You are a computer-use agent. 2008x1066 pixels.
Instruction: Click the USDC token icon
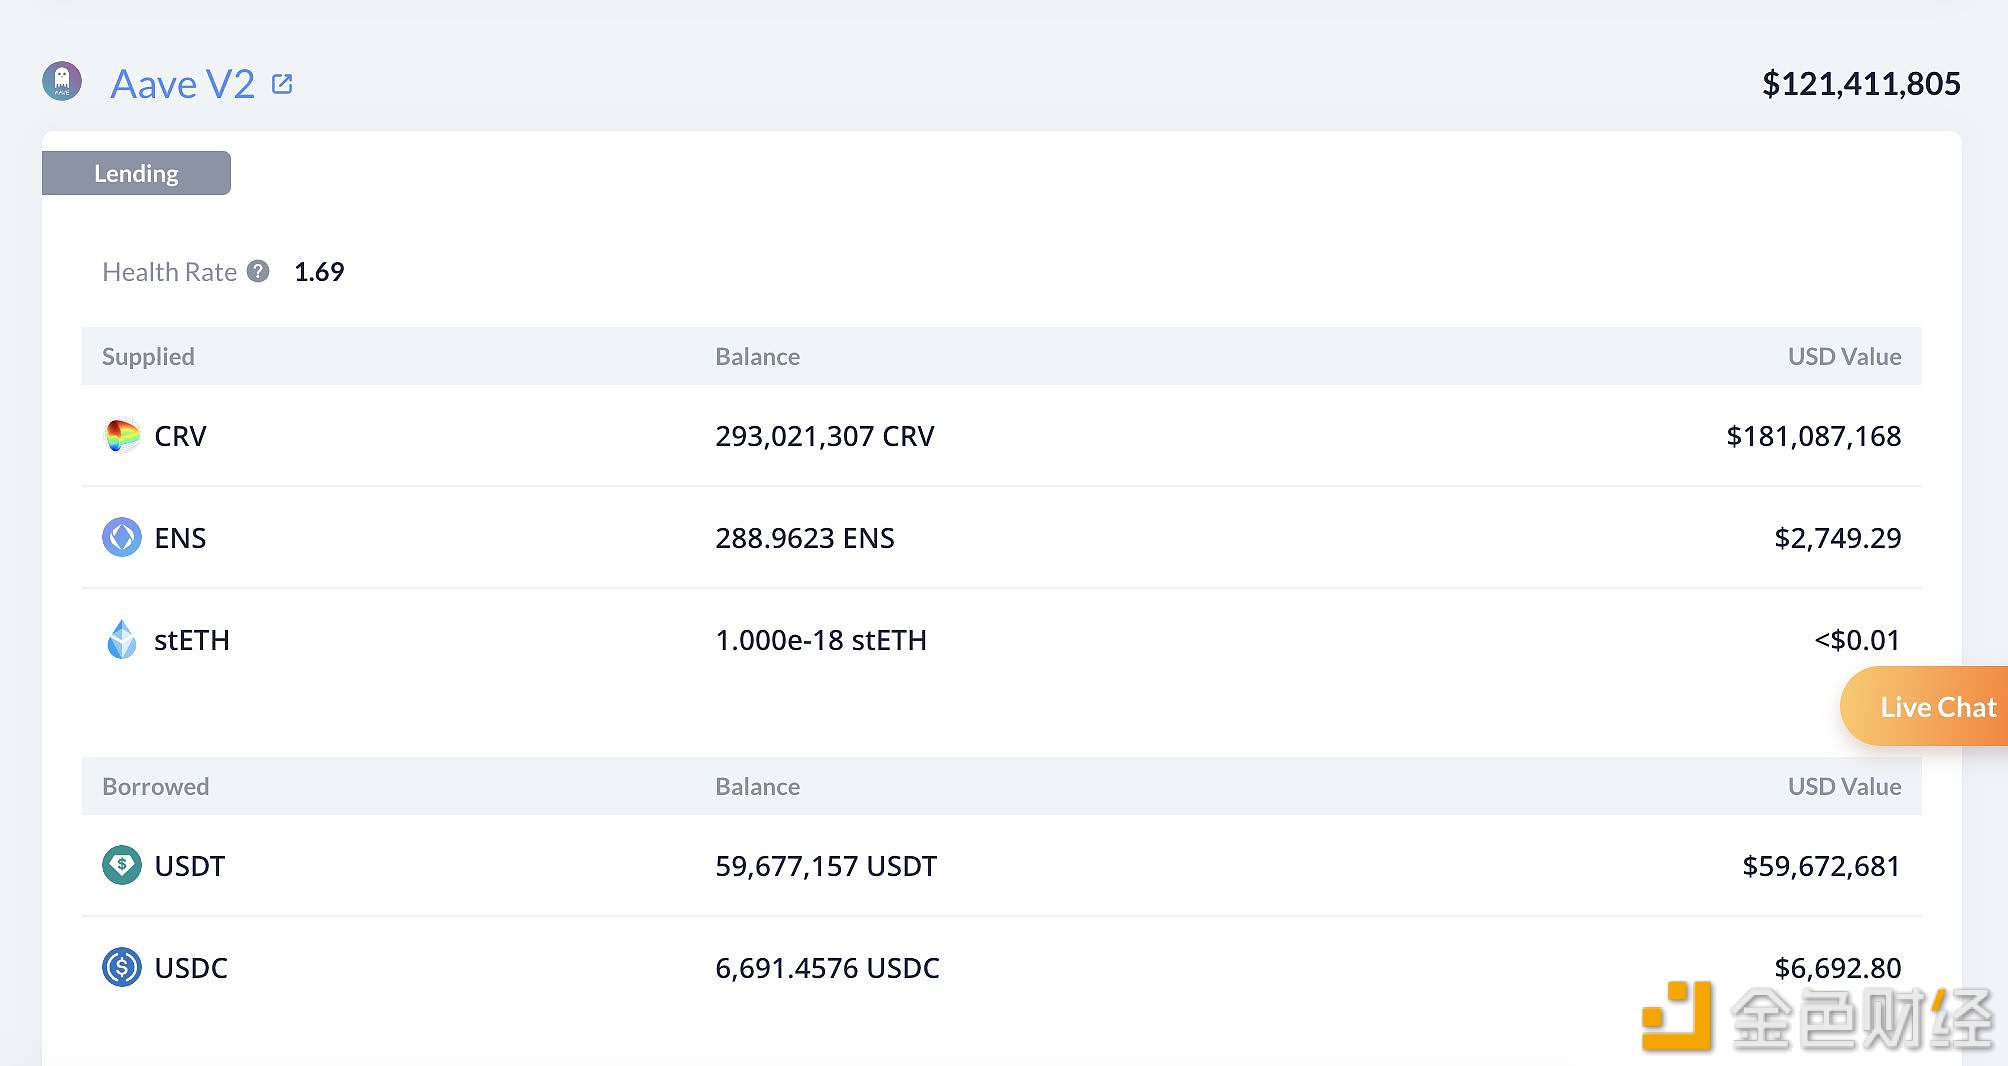(122, 968)
